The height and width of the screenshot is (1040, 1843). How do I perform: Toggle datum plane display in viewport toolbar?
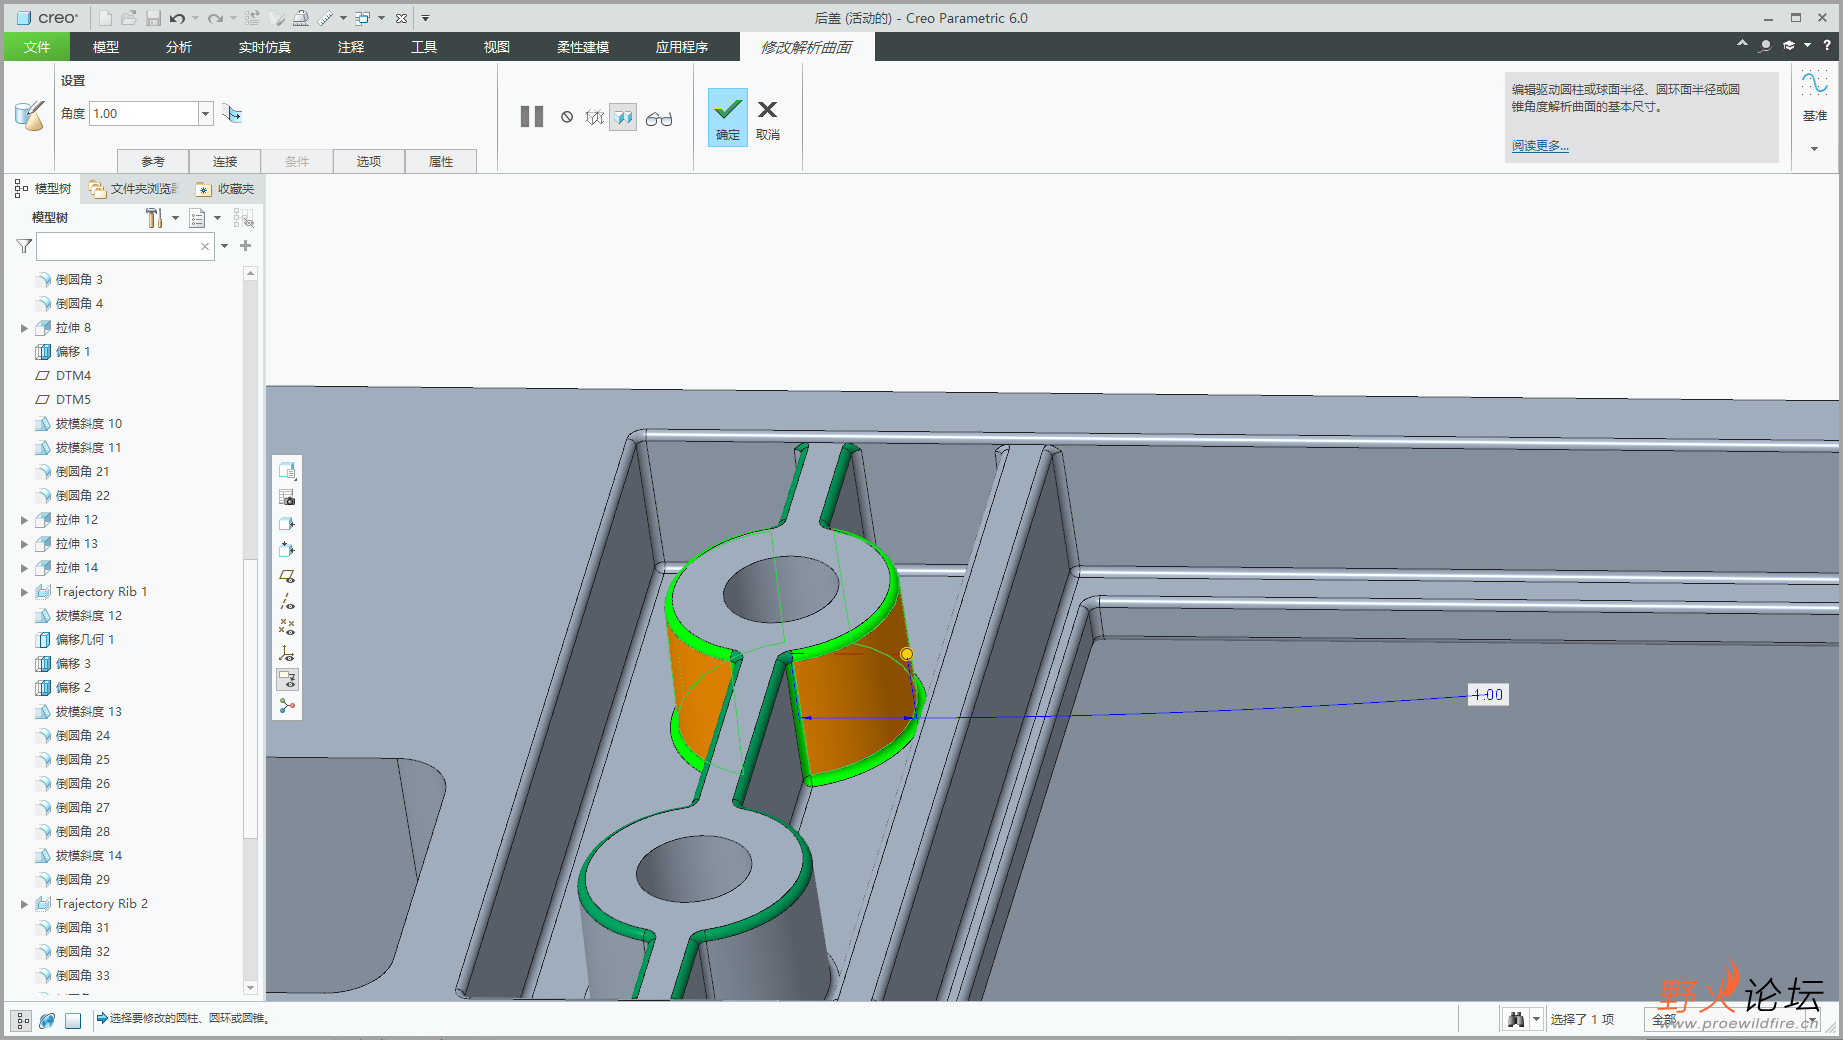(287, 576)
